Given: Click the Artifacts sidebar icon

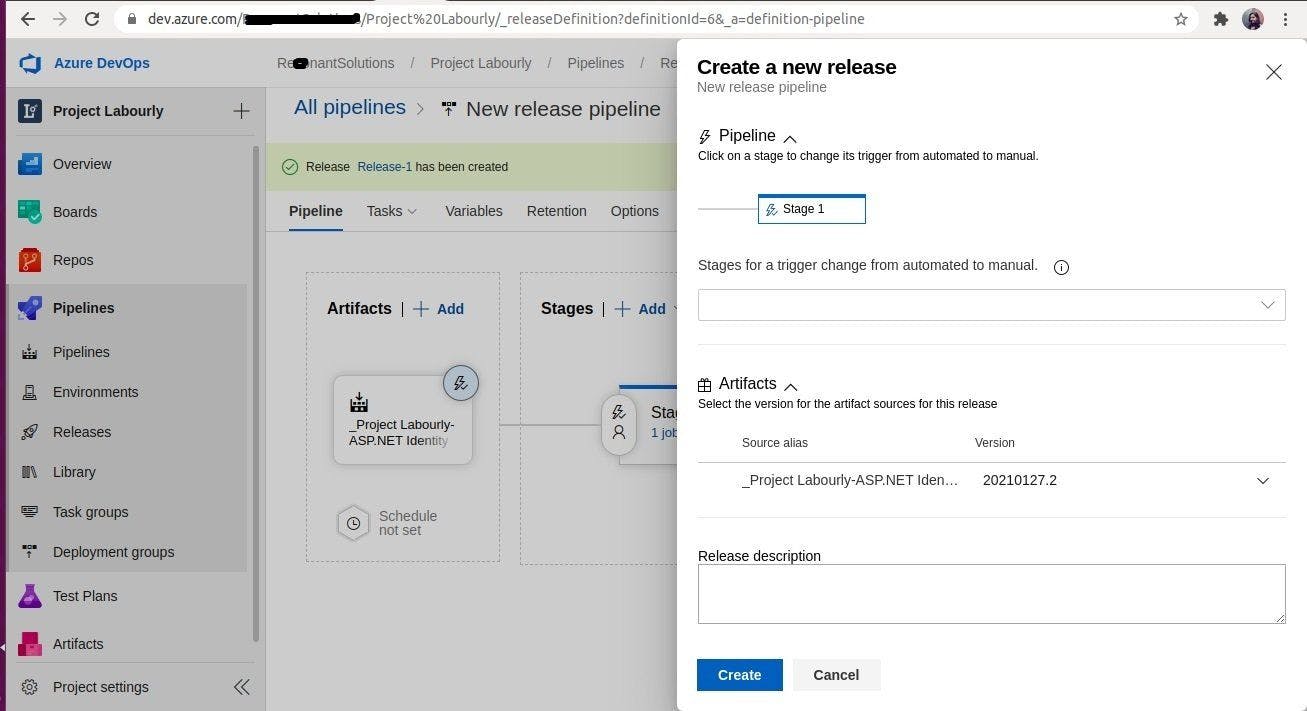Looking at the screenshot, I should point(30,644).
